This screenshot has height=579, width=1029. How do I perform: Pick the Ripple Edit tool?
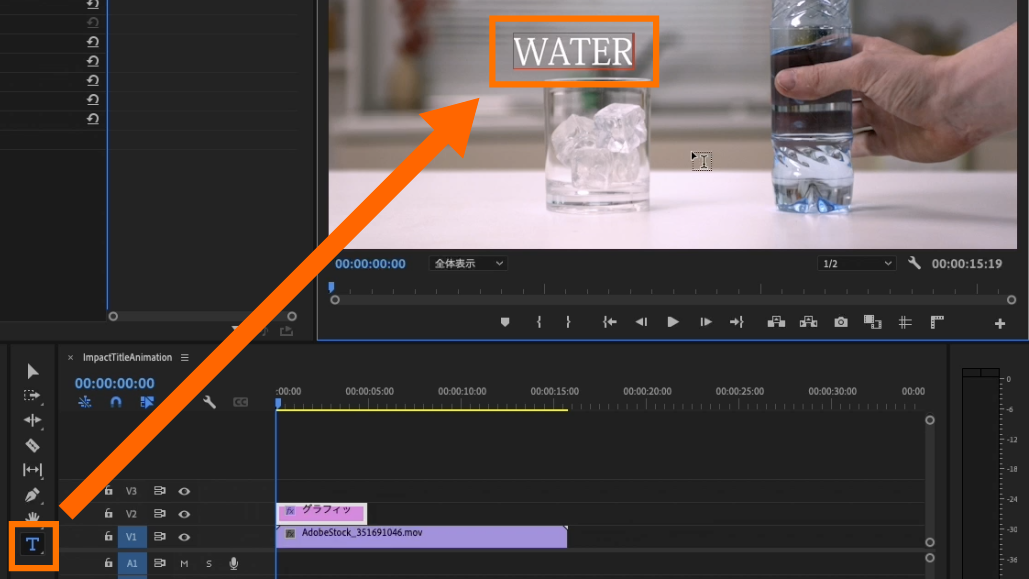pyautogui.click(x=32, y=420)
